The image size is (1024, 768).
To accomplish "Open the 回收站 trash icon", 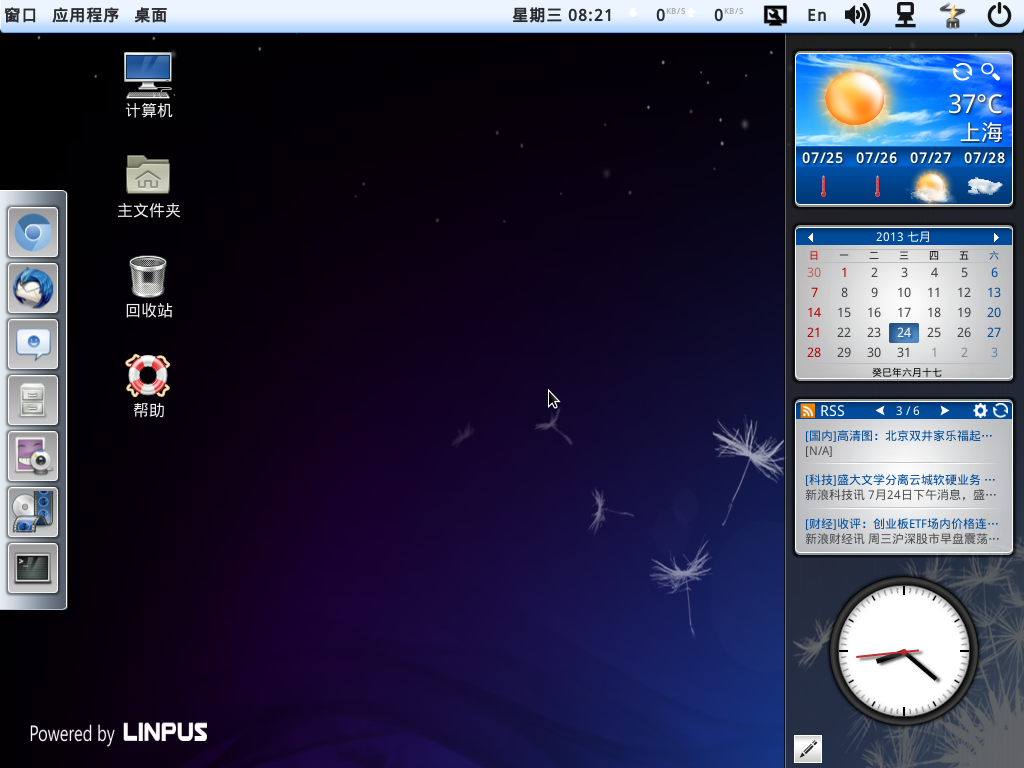I will coord(148,286).
